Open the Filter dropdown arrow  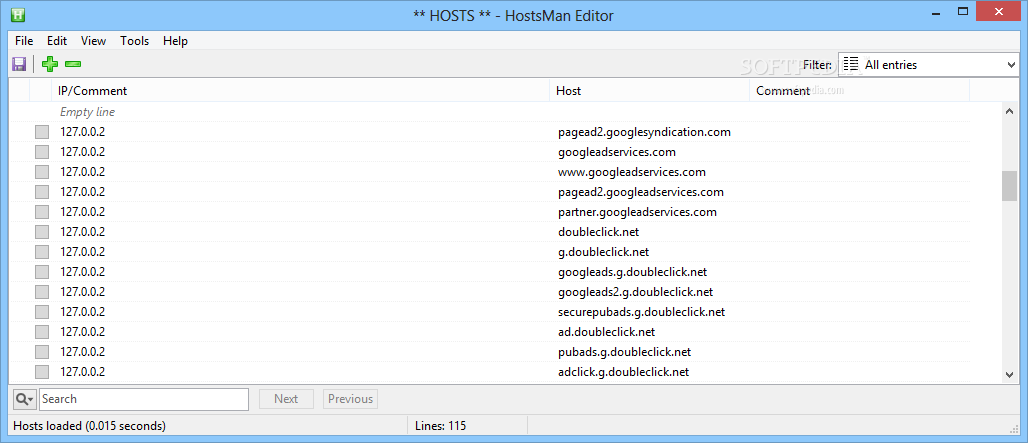click(1010, 64)
